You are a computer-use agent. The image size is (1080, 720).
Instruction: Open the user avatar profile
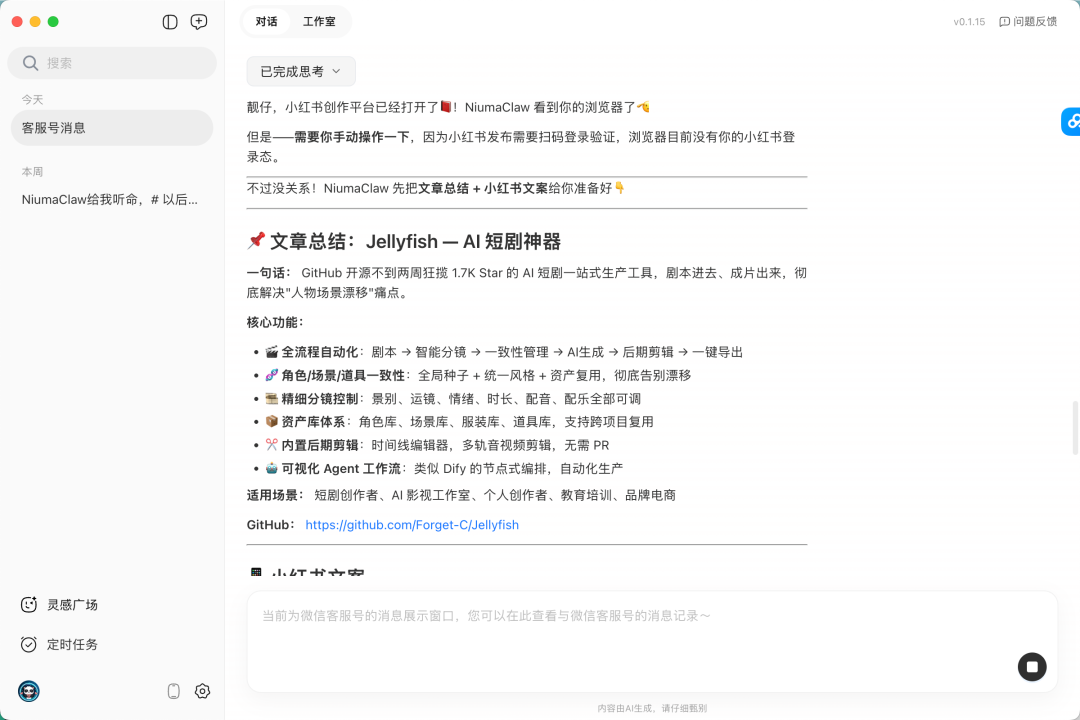tap(29, 691)
